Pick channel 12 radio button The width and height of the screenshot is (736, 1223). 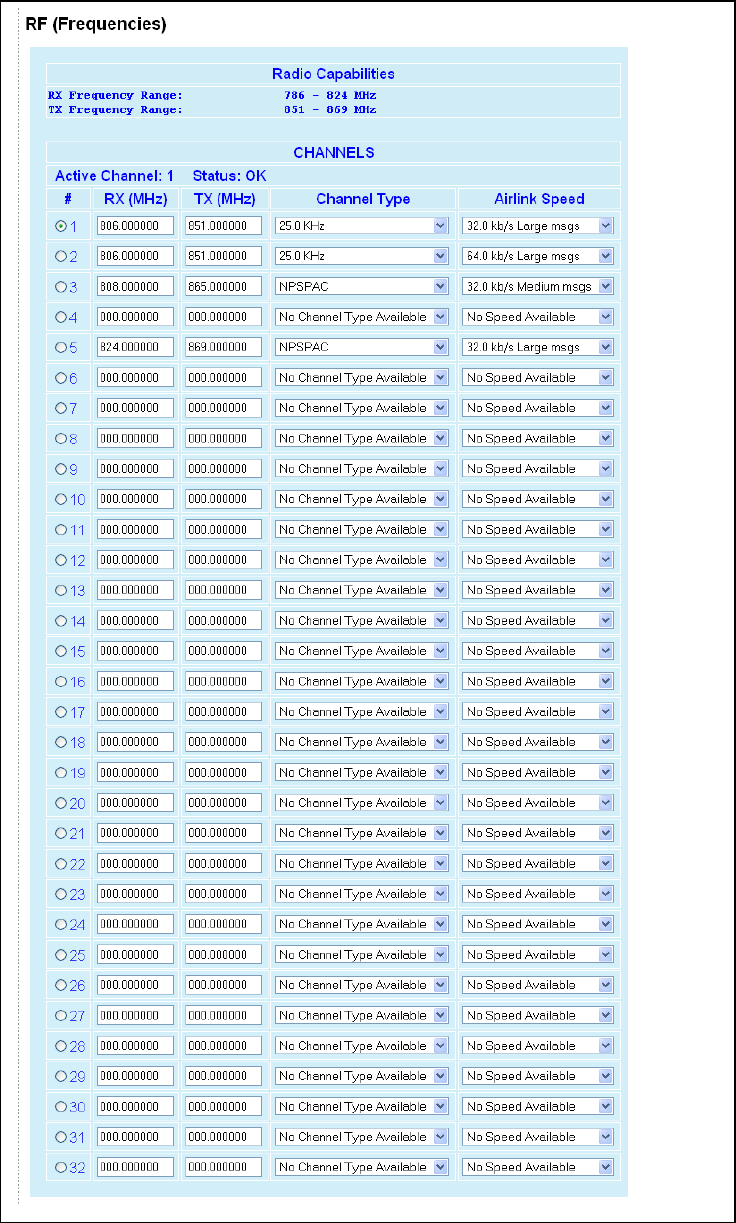pos(60,560)
